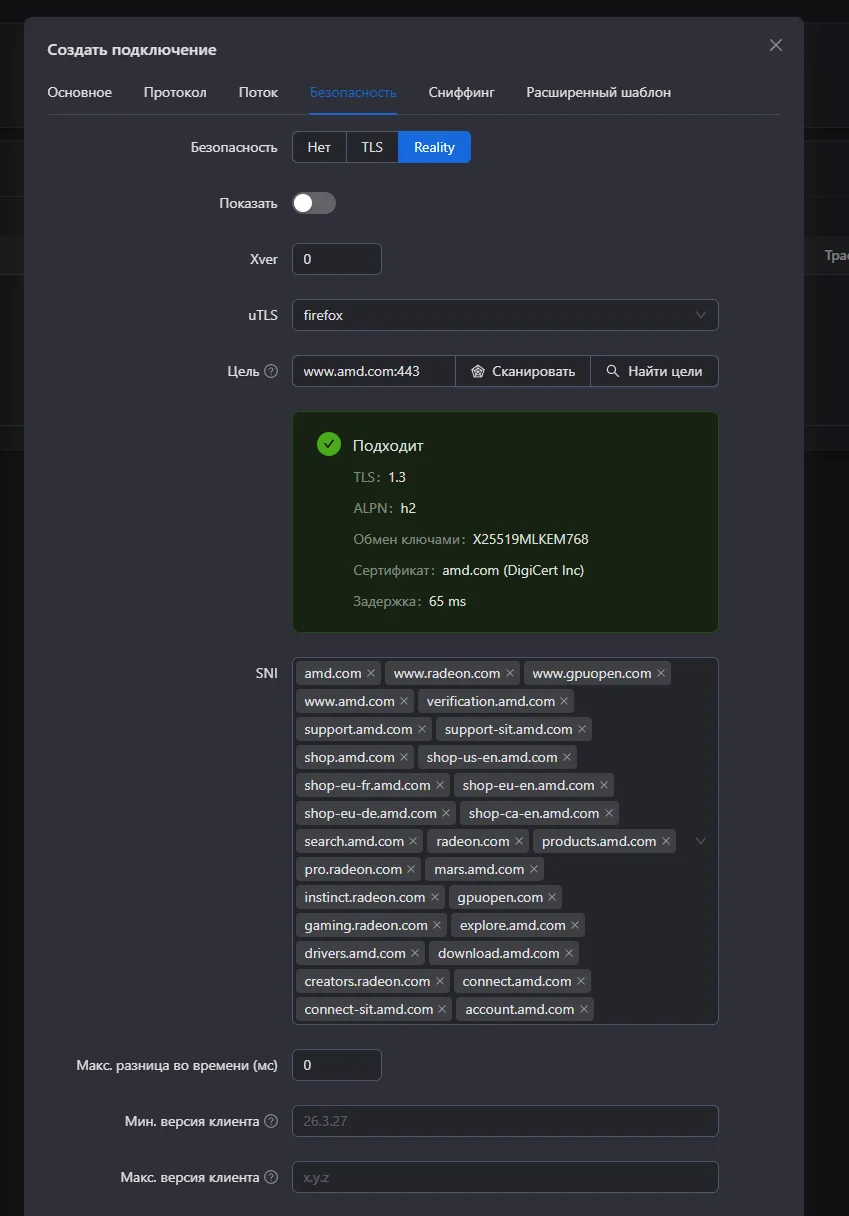Click the Подходит status text
The height and width of the screenshot is (1216, 849).
point(388,445)
